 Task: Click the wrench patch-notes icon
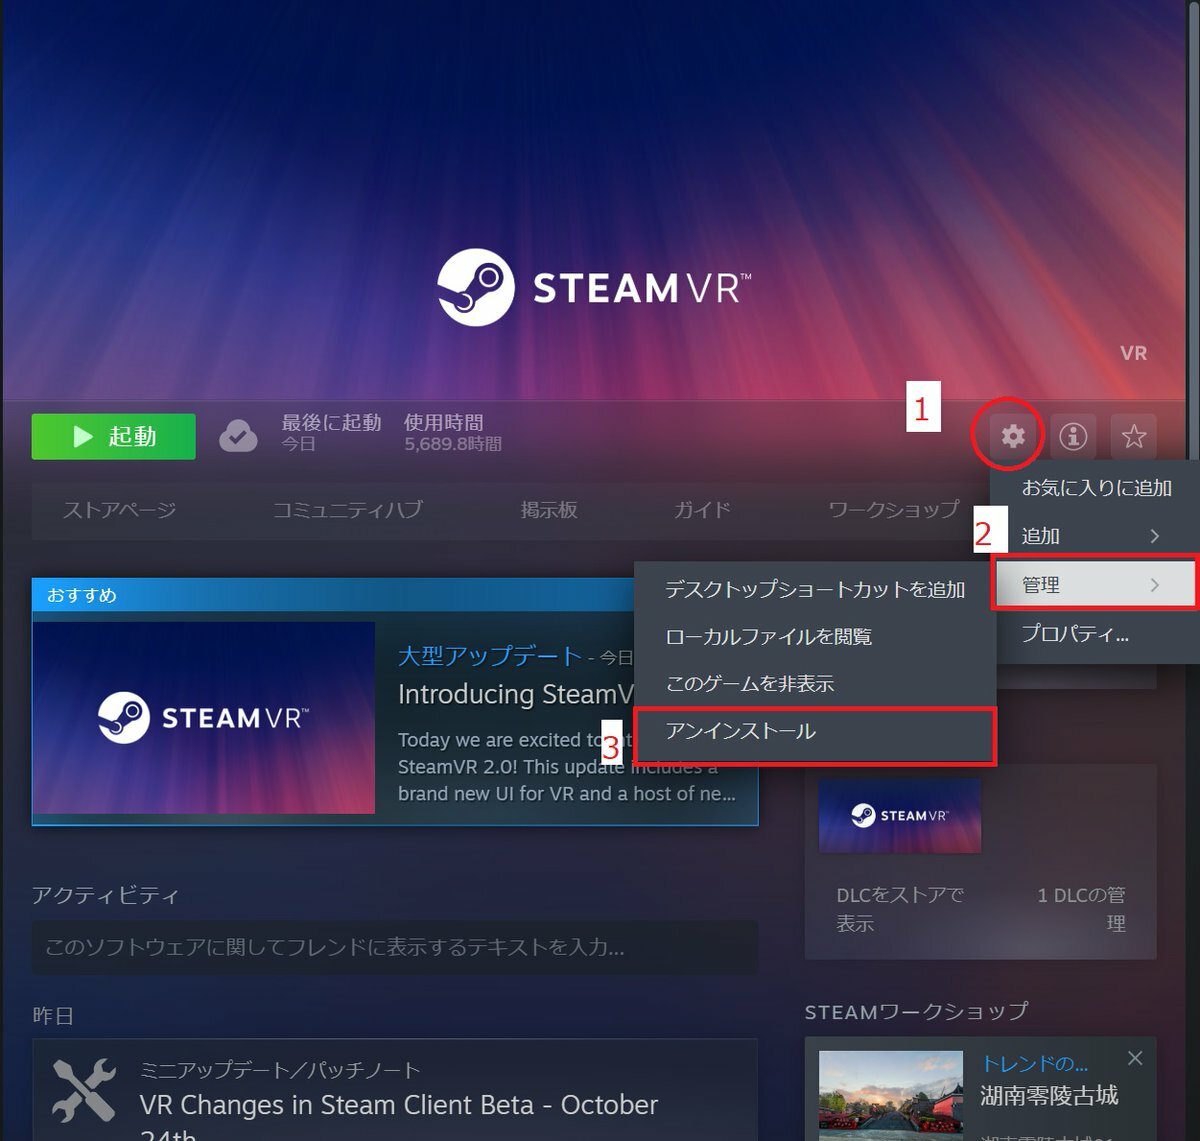85,1091
